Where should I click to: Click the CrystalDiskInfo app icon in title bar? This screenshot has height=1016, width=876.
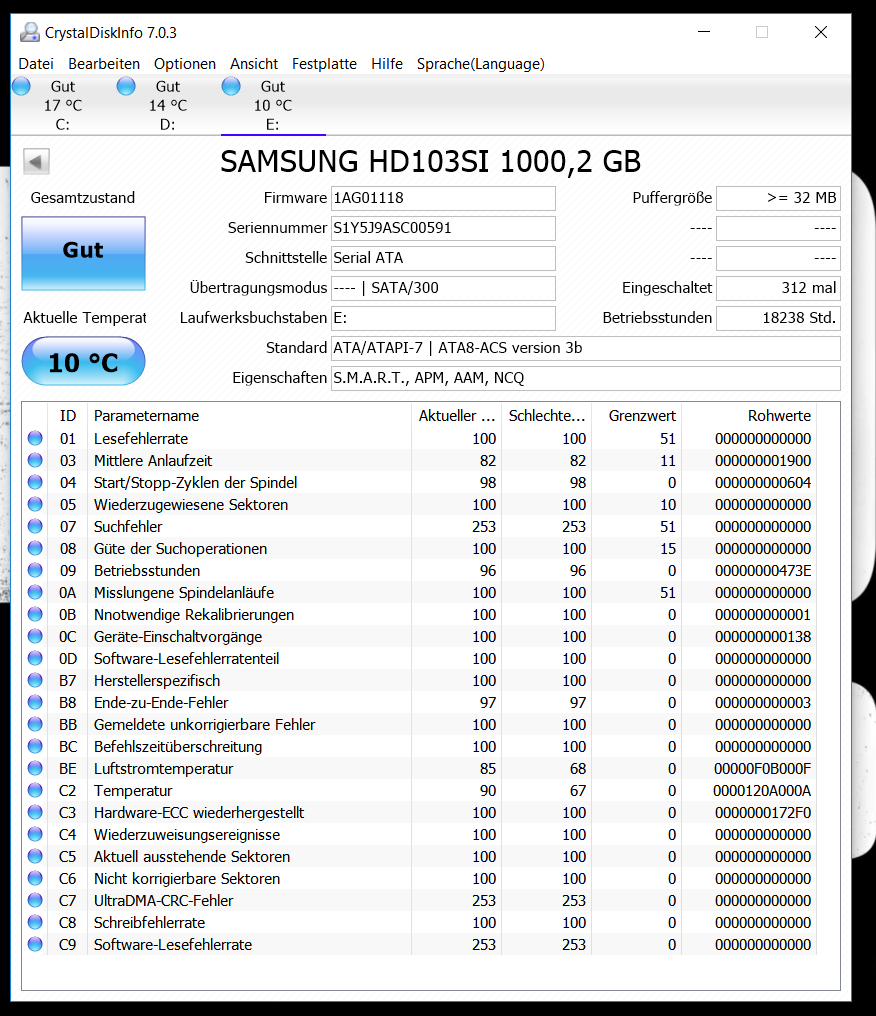(30, 32)
